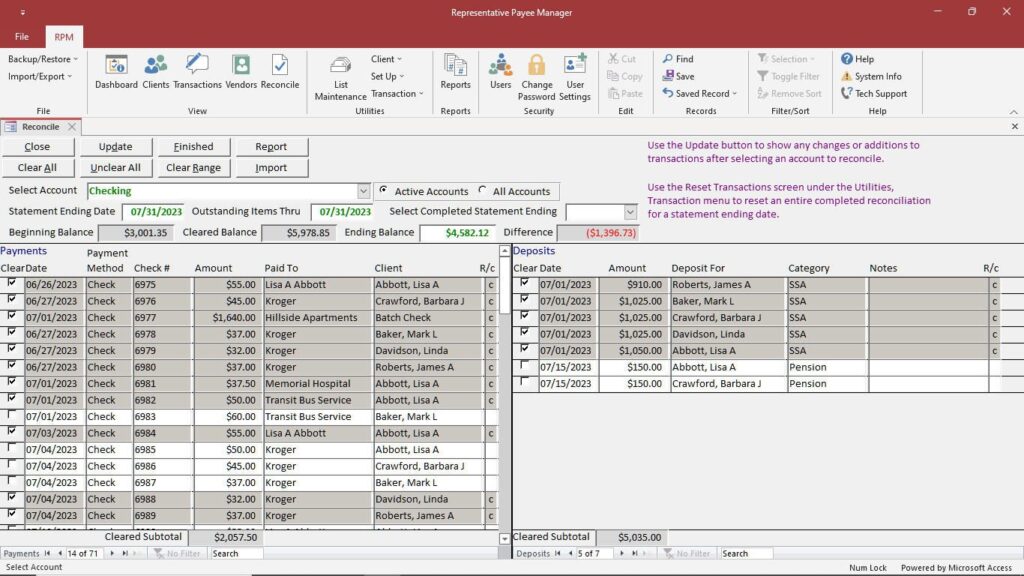Uncheck cleared box for check 6975
The width and height of the screenshot is (1024, 576).
click(12, 283)
